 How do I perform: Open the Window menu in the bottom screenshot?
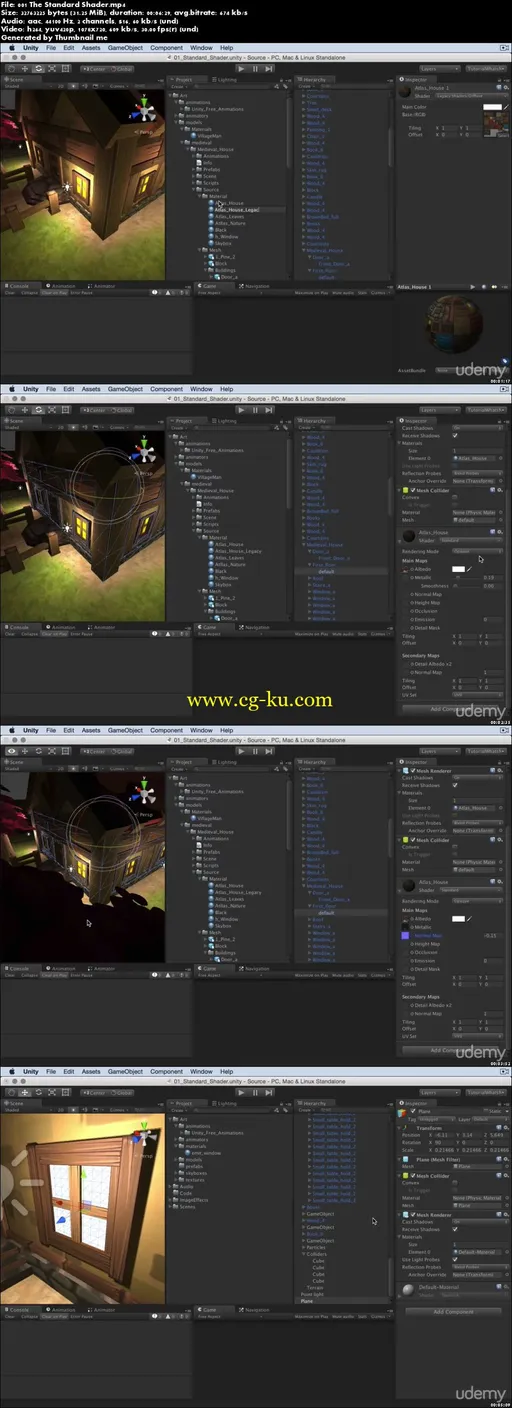coord(201,1073)
